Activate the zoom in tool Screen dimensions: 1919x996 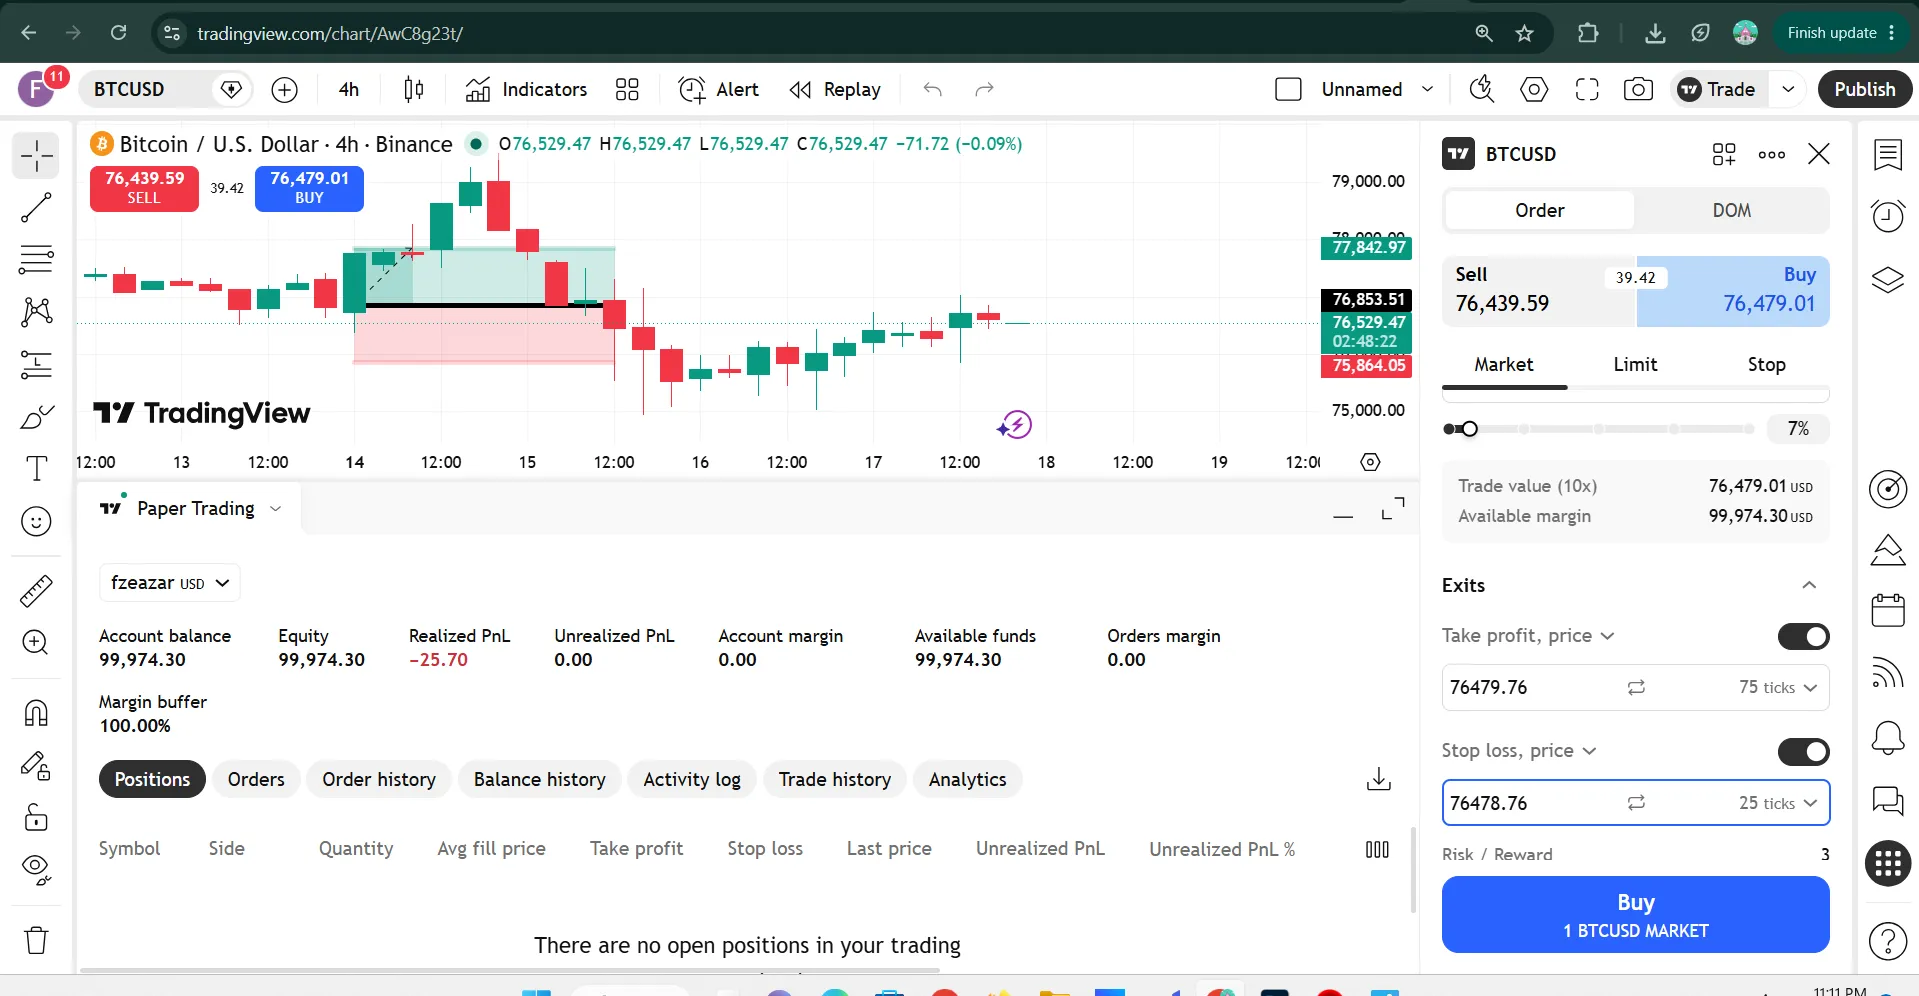tap(36, 643)
